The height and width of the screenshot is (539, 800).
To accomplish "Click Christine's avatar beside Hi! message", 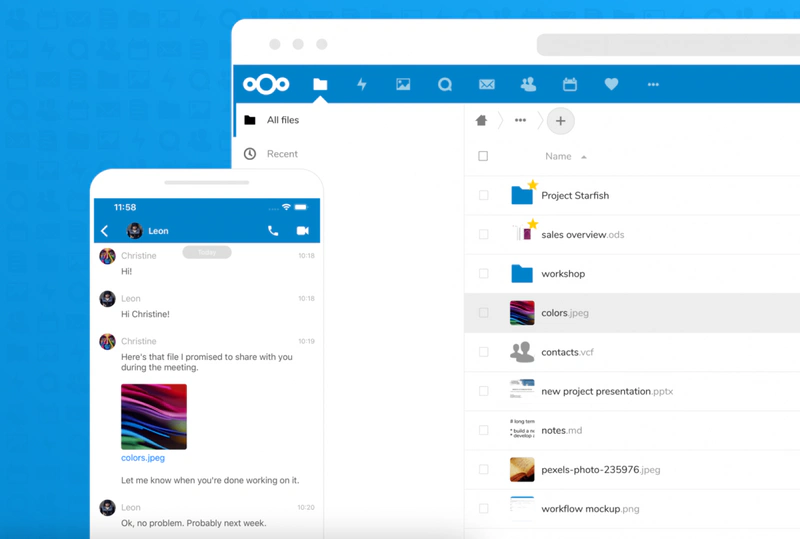I will click(107, 256).
